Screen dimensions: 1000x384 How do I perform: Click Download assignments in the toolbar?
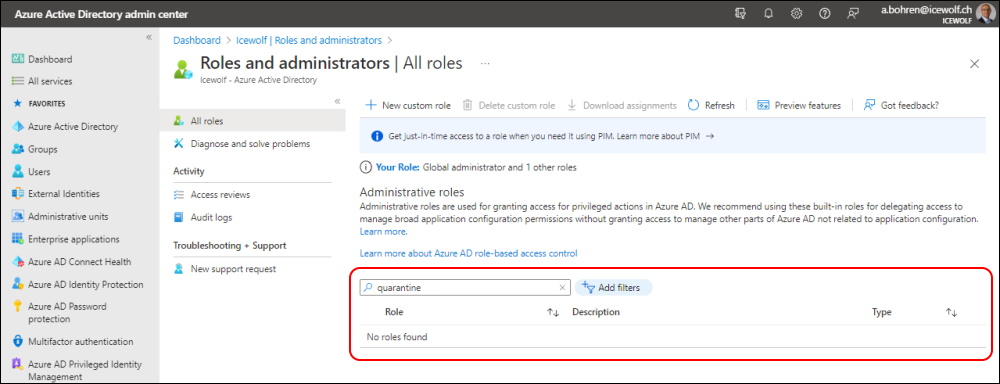point(622,105)
